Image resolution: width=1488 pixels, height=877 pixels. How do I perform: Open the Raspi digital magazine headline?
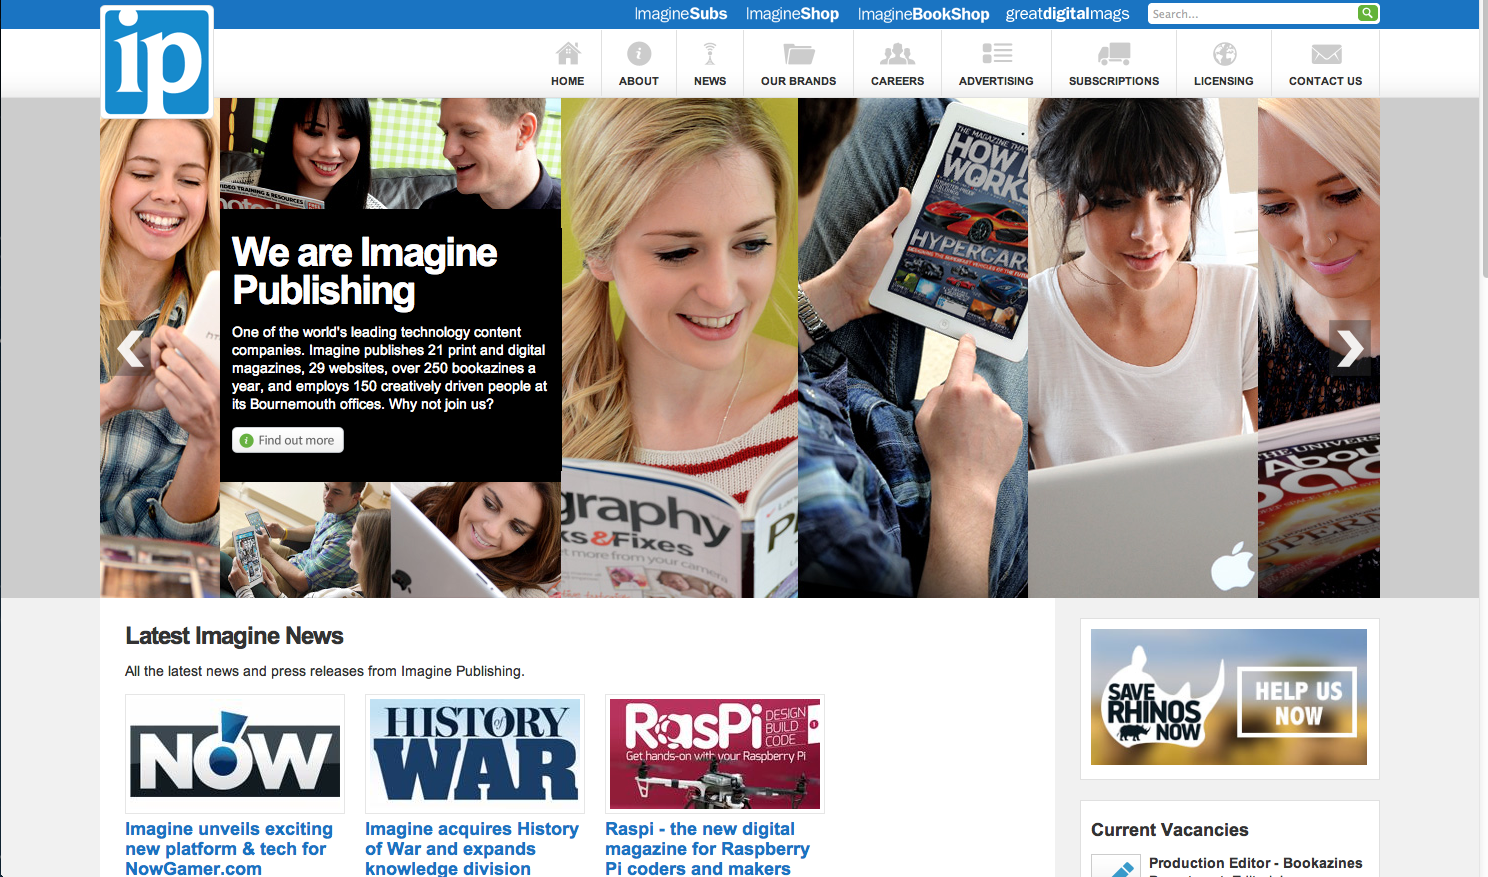(707, 849)
